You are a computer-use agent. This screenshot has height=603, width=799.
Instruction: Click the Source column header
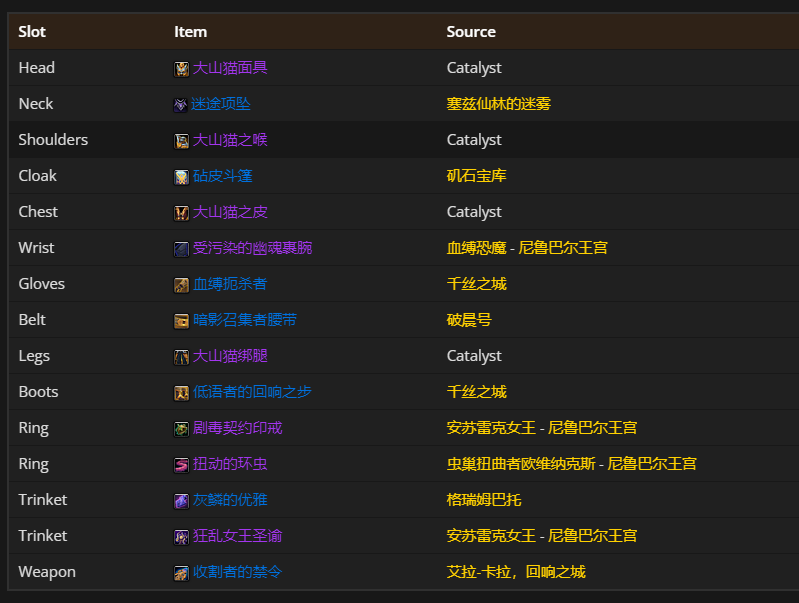tap(471, 32)
